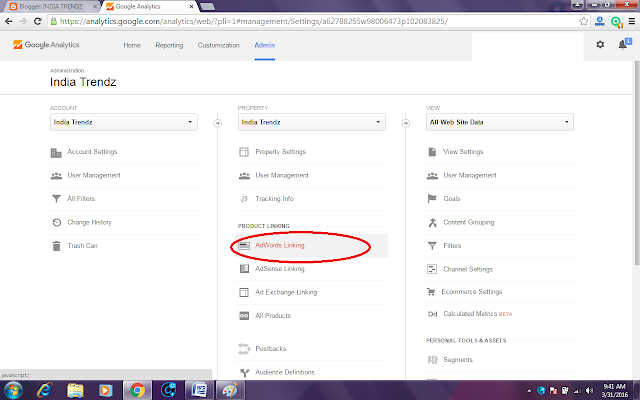
Task: Select the Google Analytics browser tab
Action: [149, 7]
